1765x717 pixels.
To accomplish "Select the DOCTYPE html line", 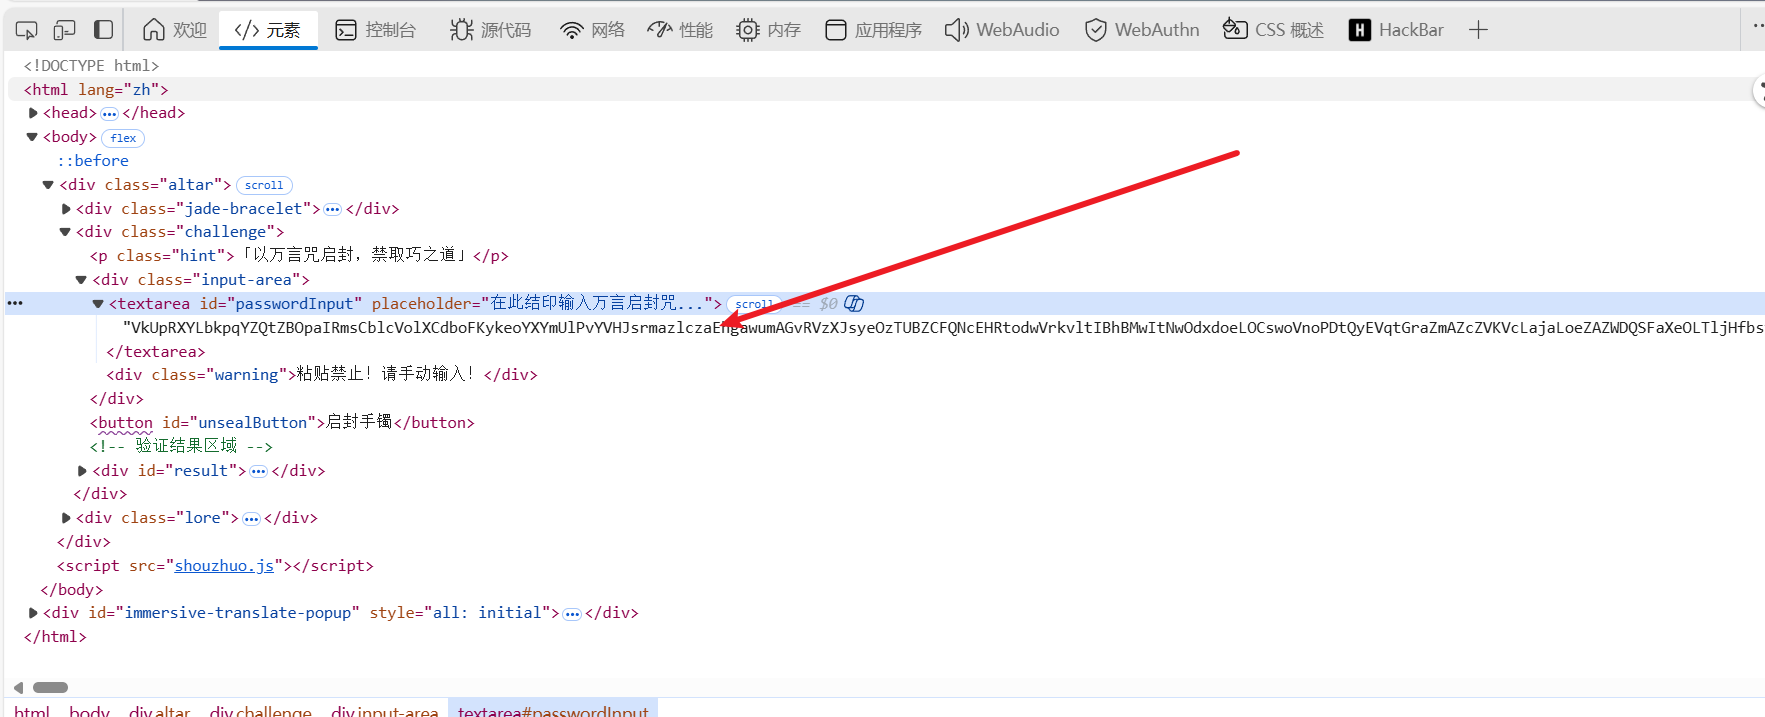I will [x=91, y=66].
